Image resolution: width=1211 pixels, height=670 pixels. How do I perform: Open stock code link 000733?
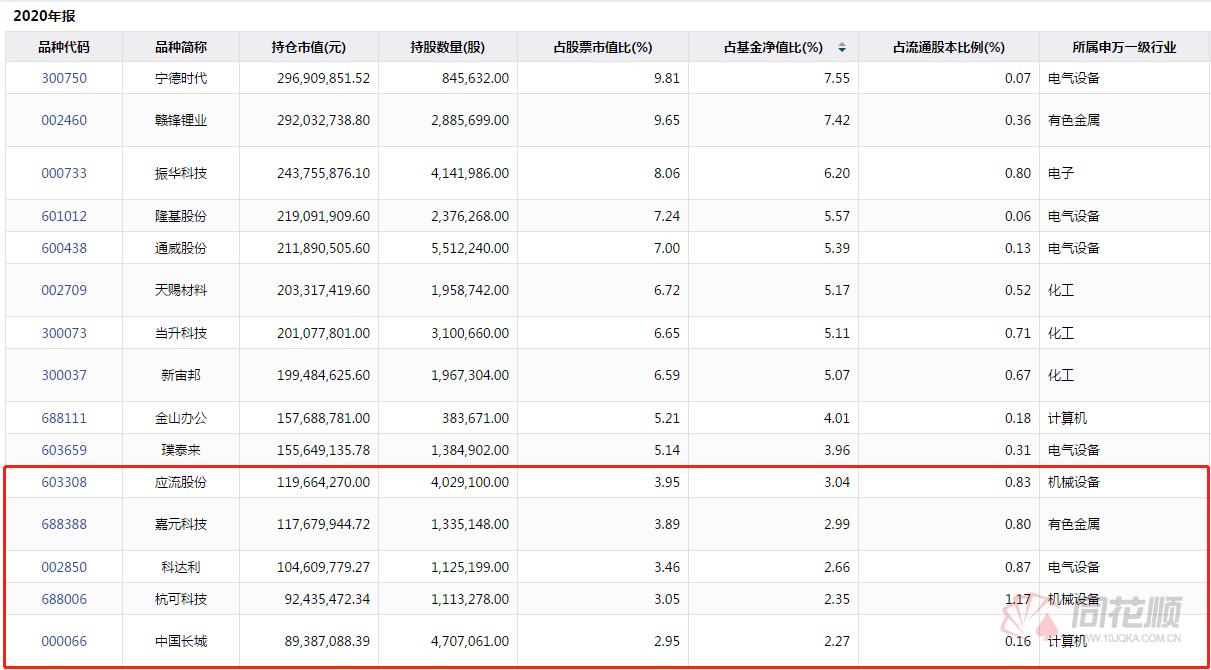[x=64, y=173]
